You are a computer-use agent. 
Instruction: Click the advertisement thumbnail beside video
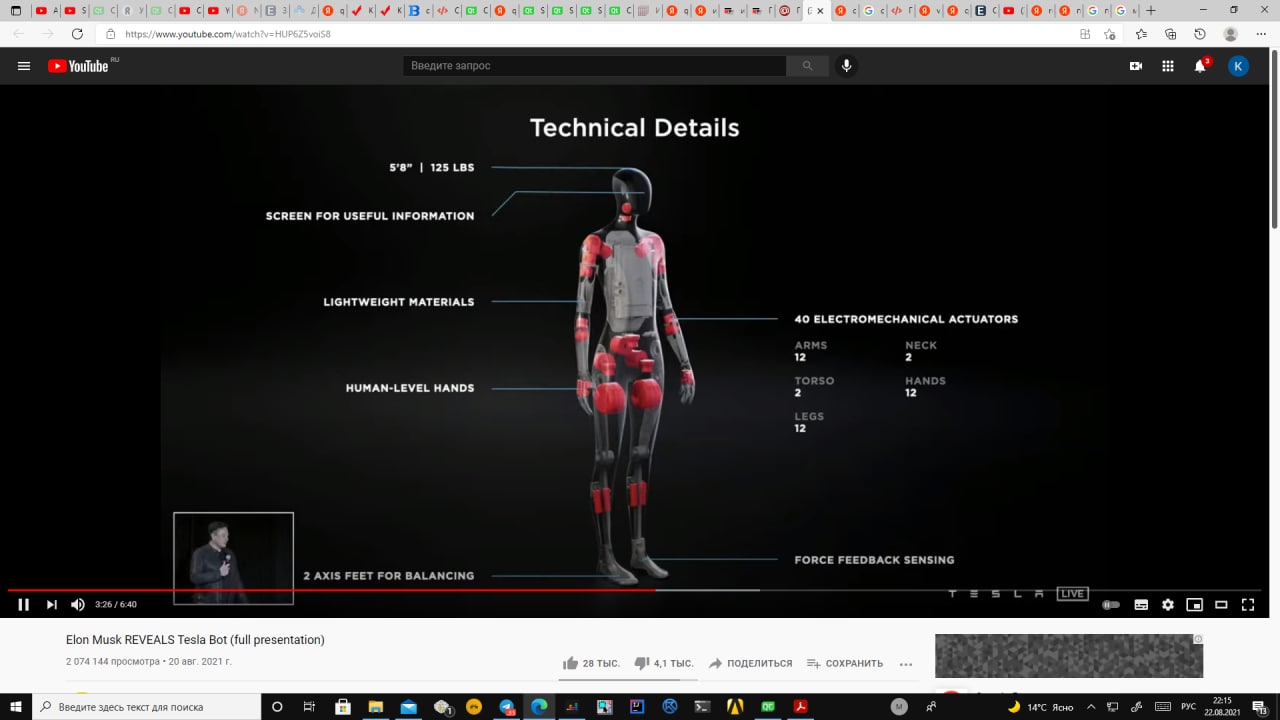[1069, 656]
